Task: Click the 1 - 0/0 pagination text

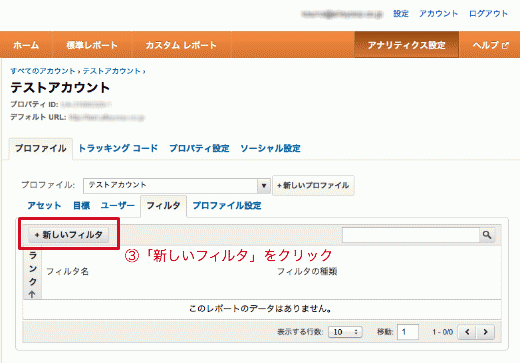Action: [443, 332]
